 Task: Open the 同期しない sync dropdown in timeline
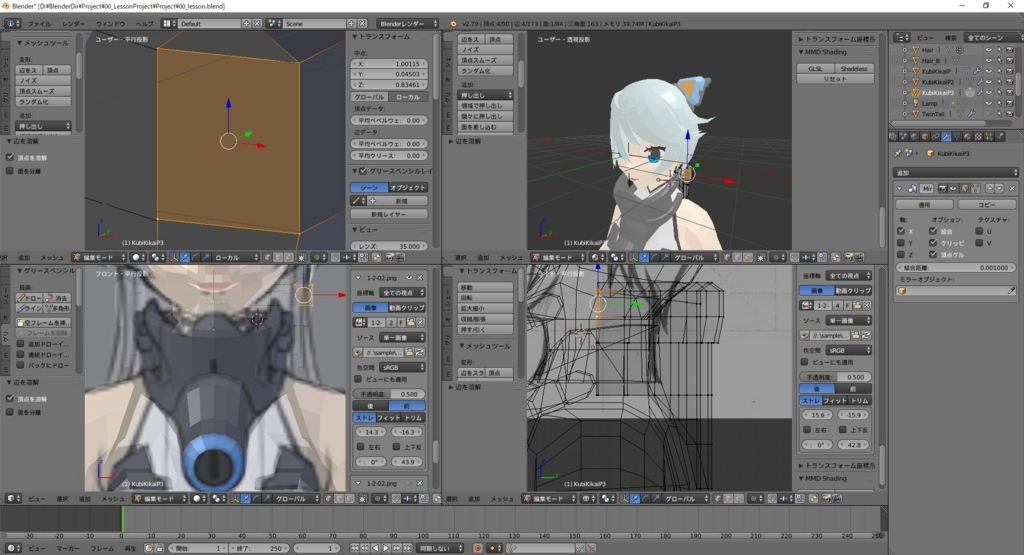click(x=440, y=548)
